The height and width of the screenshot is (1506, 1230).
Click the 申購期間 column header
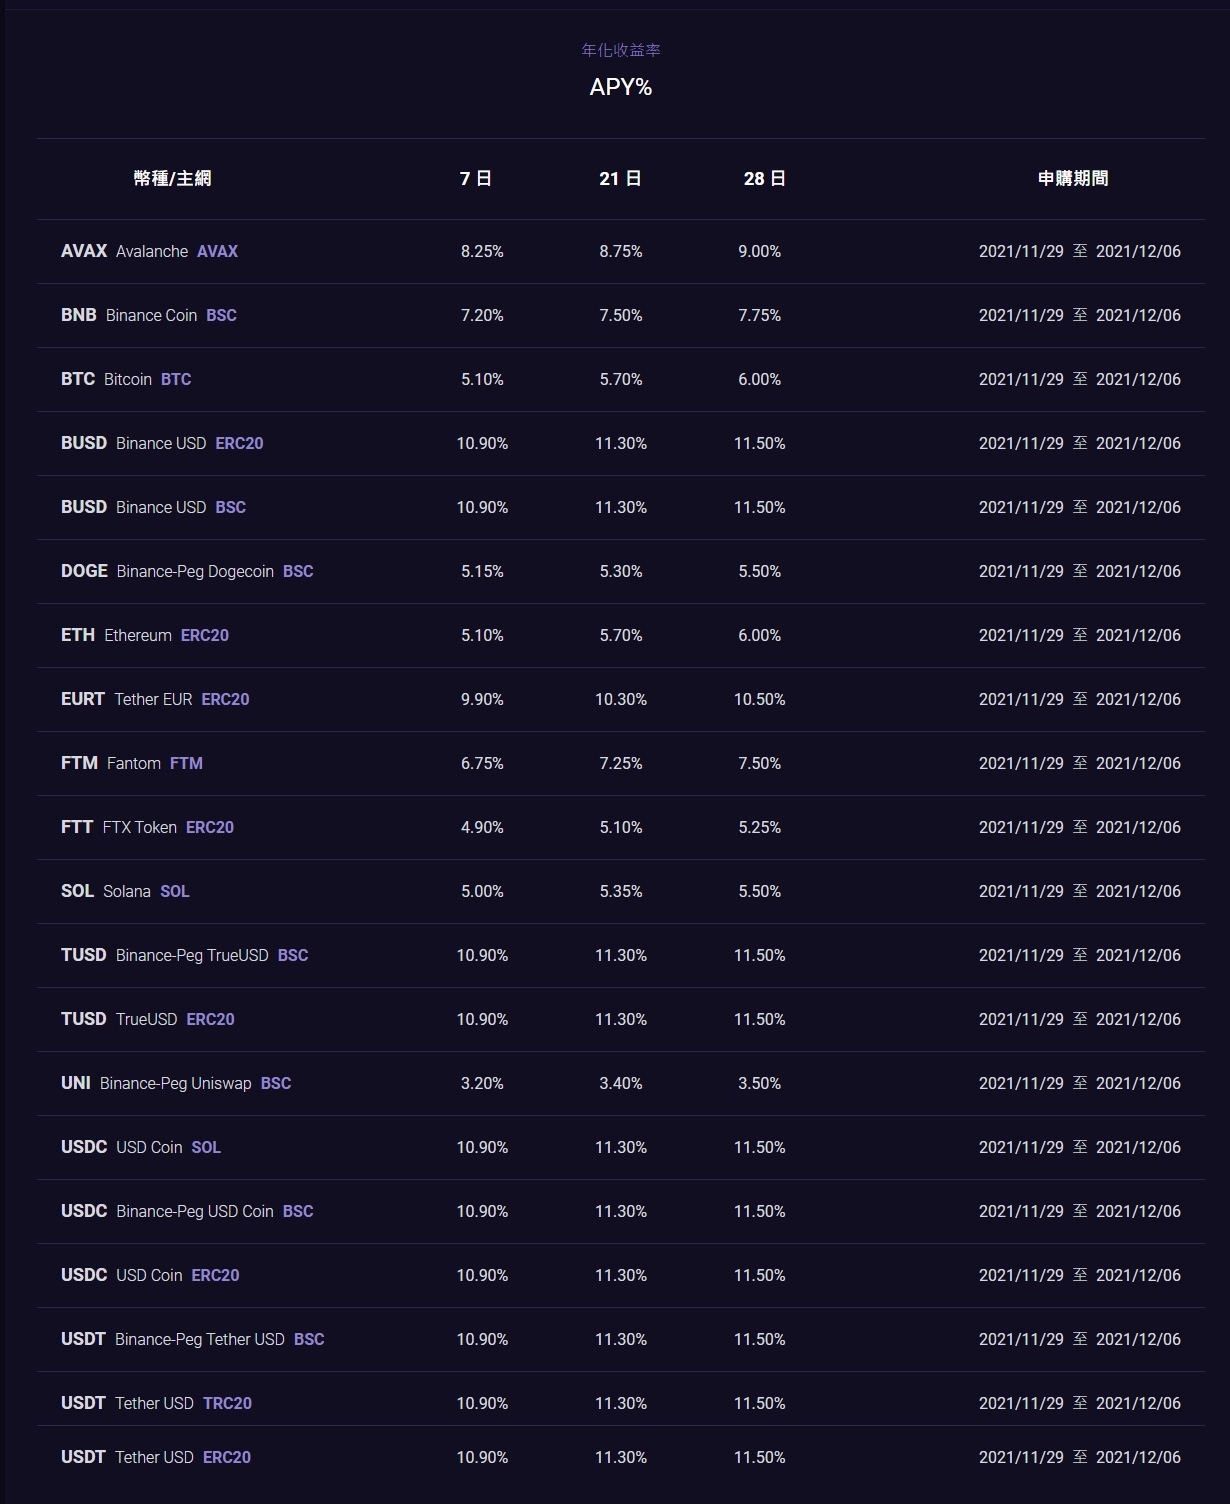point(1073,178)
